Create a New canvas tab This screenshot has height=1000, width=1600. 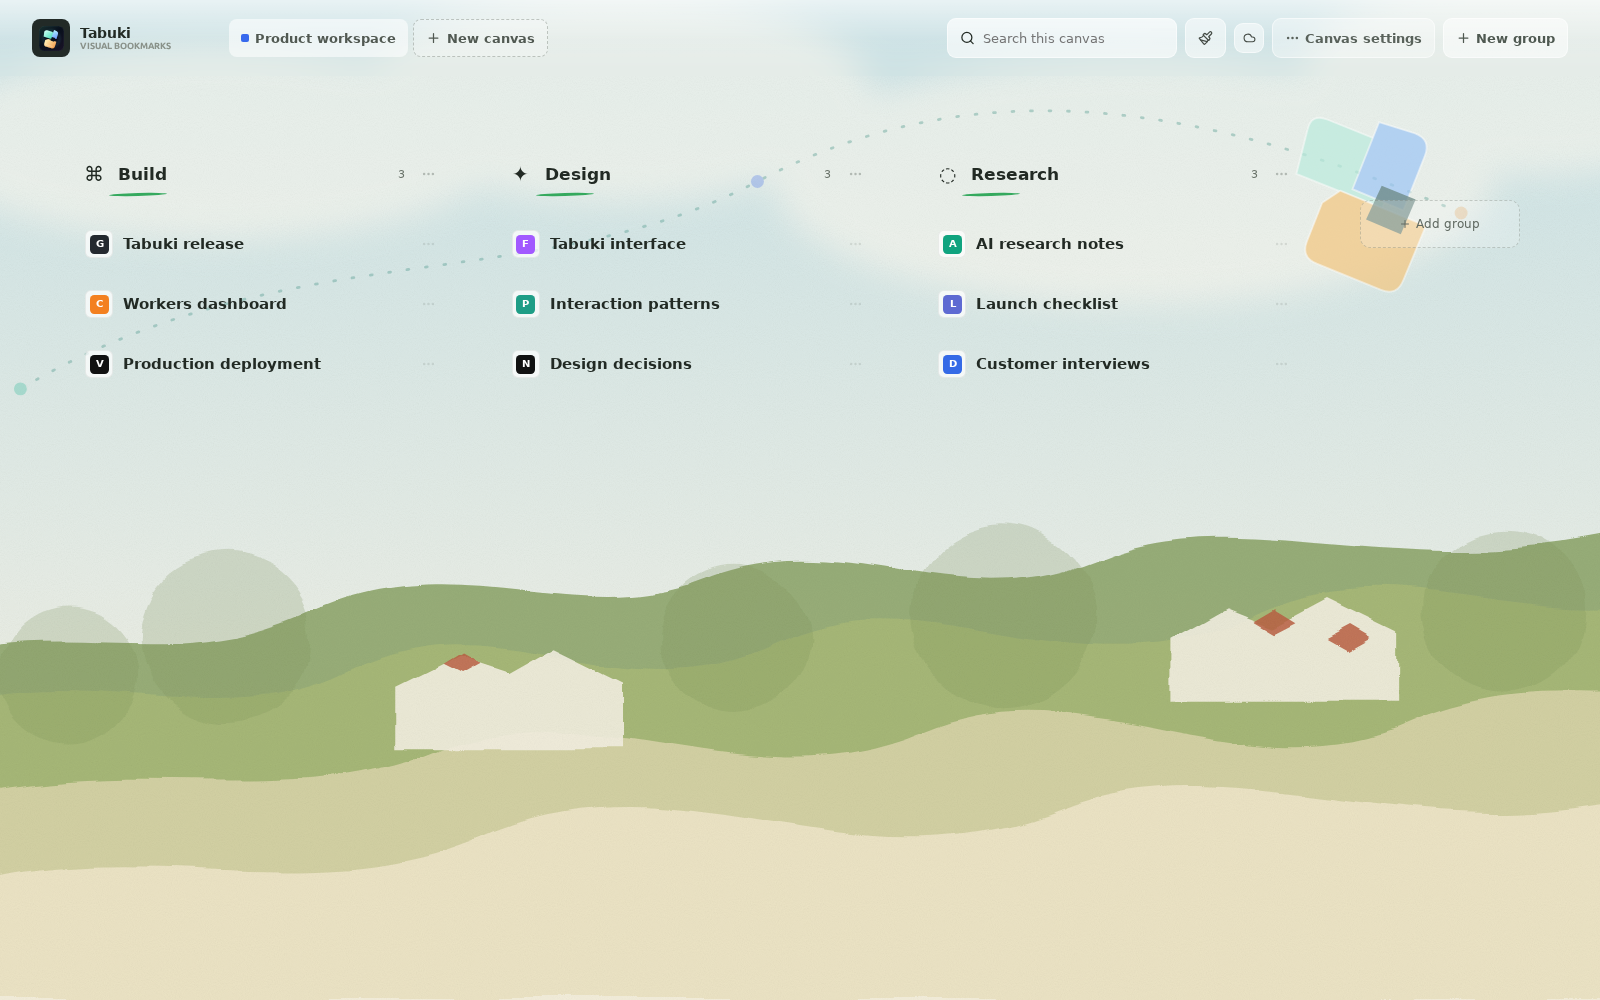pos(481,38)
